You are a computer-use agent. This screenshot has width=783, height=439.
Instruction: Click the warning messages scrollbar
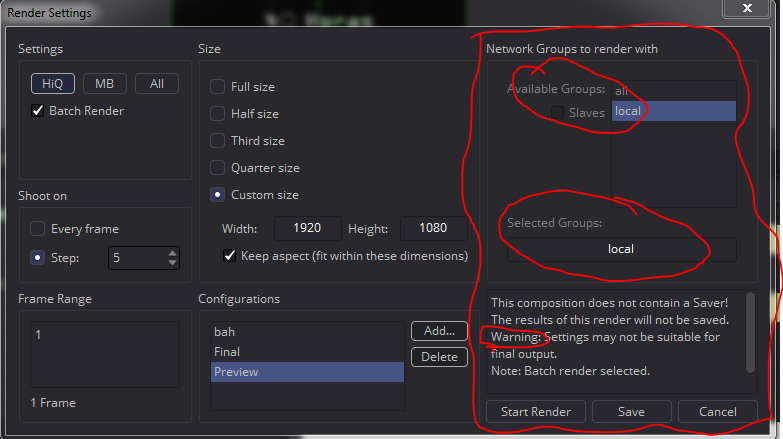750,333
